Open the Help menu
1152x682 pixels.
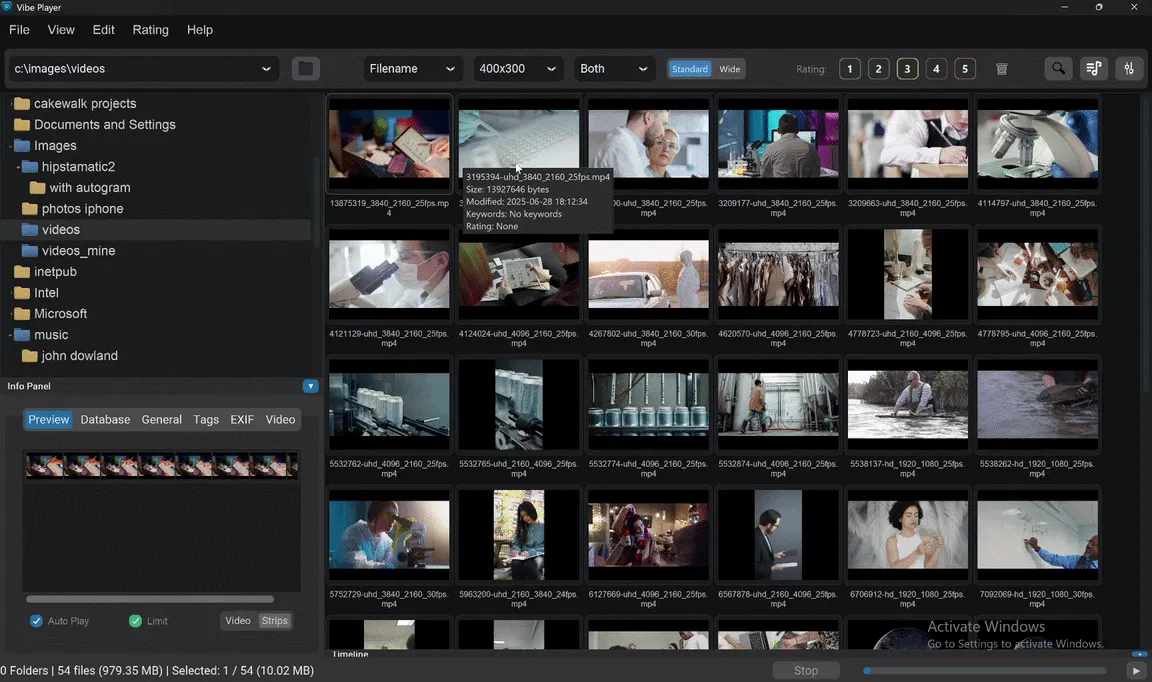pyautogui.click(x=200, y=30)
